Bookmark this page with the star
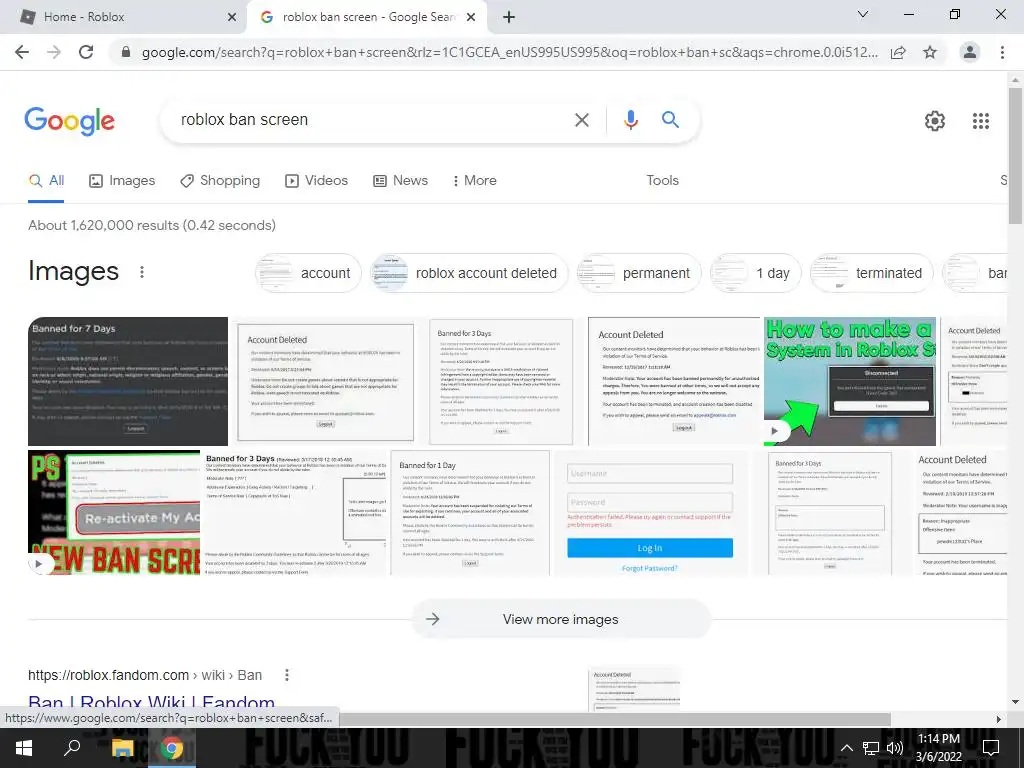This screenshot has height=768, width=1024. (930, 52)
